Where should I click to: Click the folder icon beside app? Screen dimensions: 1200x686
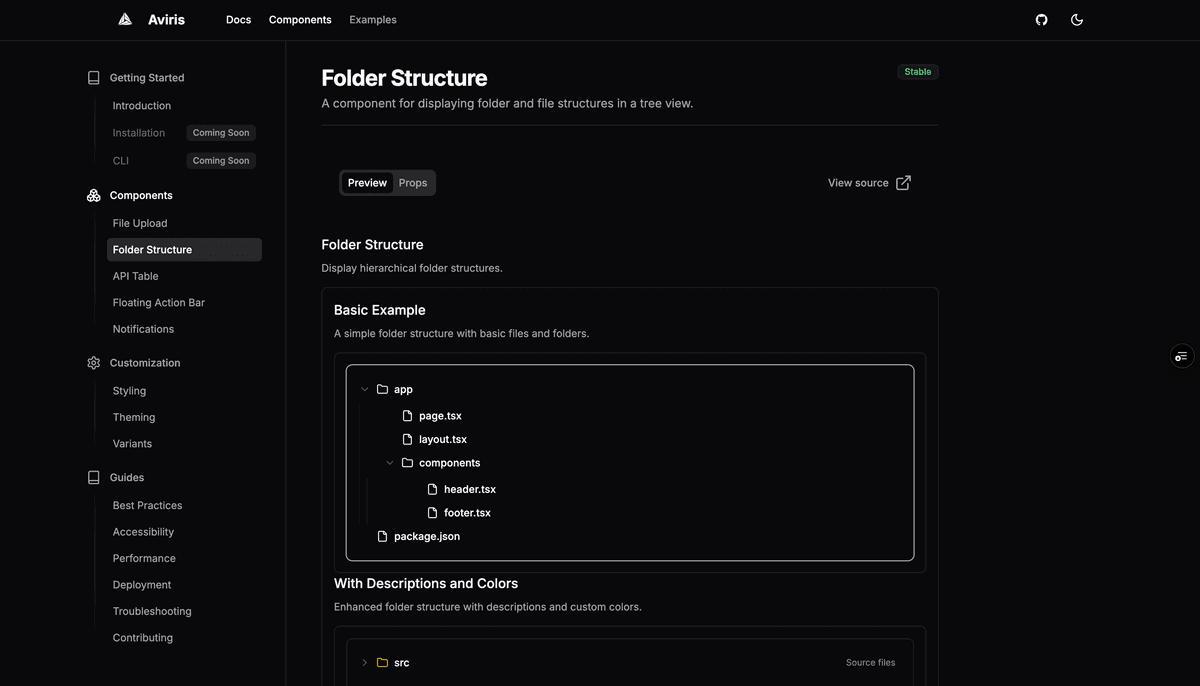(x=382, y=389)
